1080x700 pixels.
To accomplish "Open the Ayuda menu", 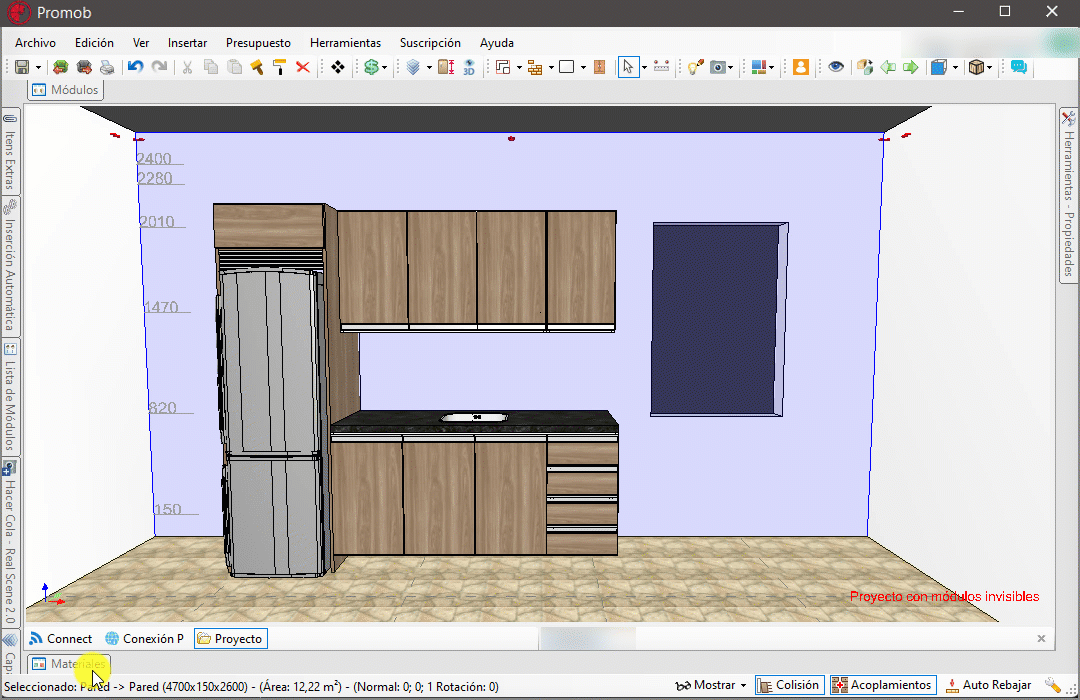I will tap(497, 43).
